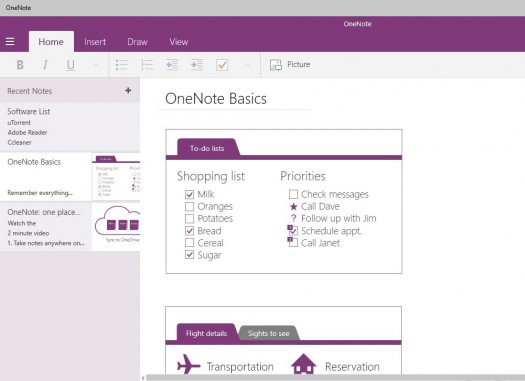Click the question mark tag beside Follow up

pyautogui.click(x=293, y=218)
